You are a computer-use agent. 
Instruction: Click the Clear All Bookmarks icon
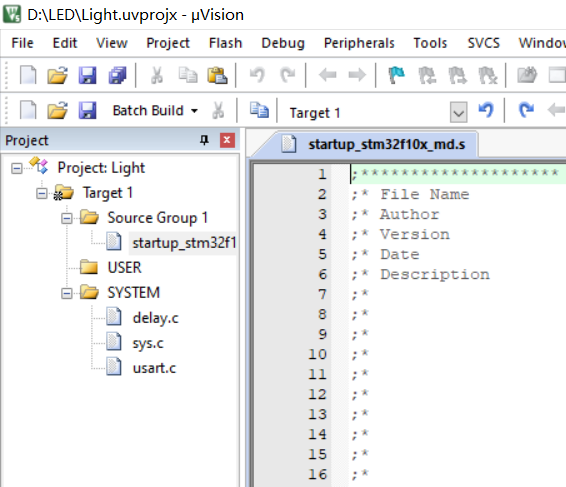(488, 75)
